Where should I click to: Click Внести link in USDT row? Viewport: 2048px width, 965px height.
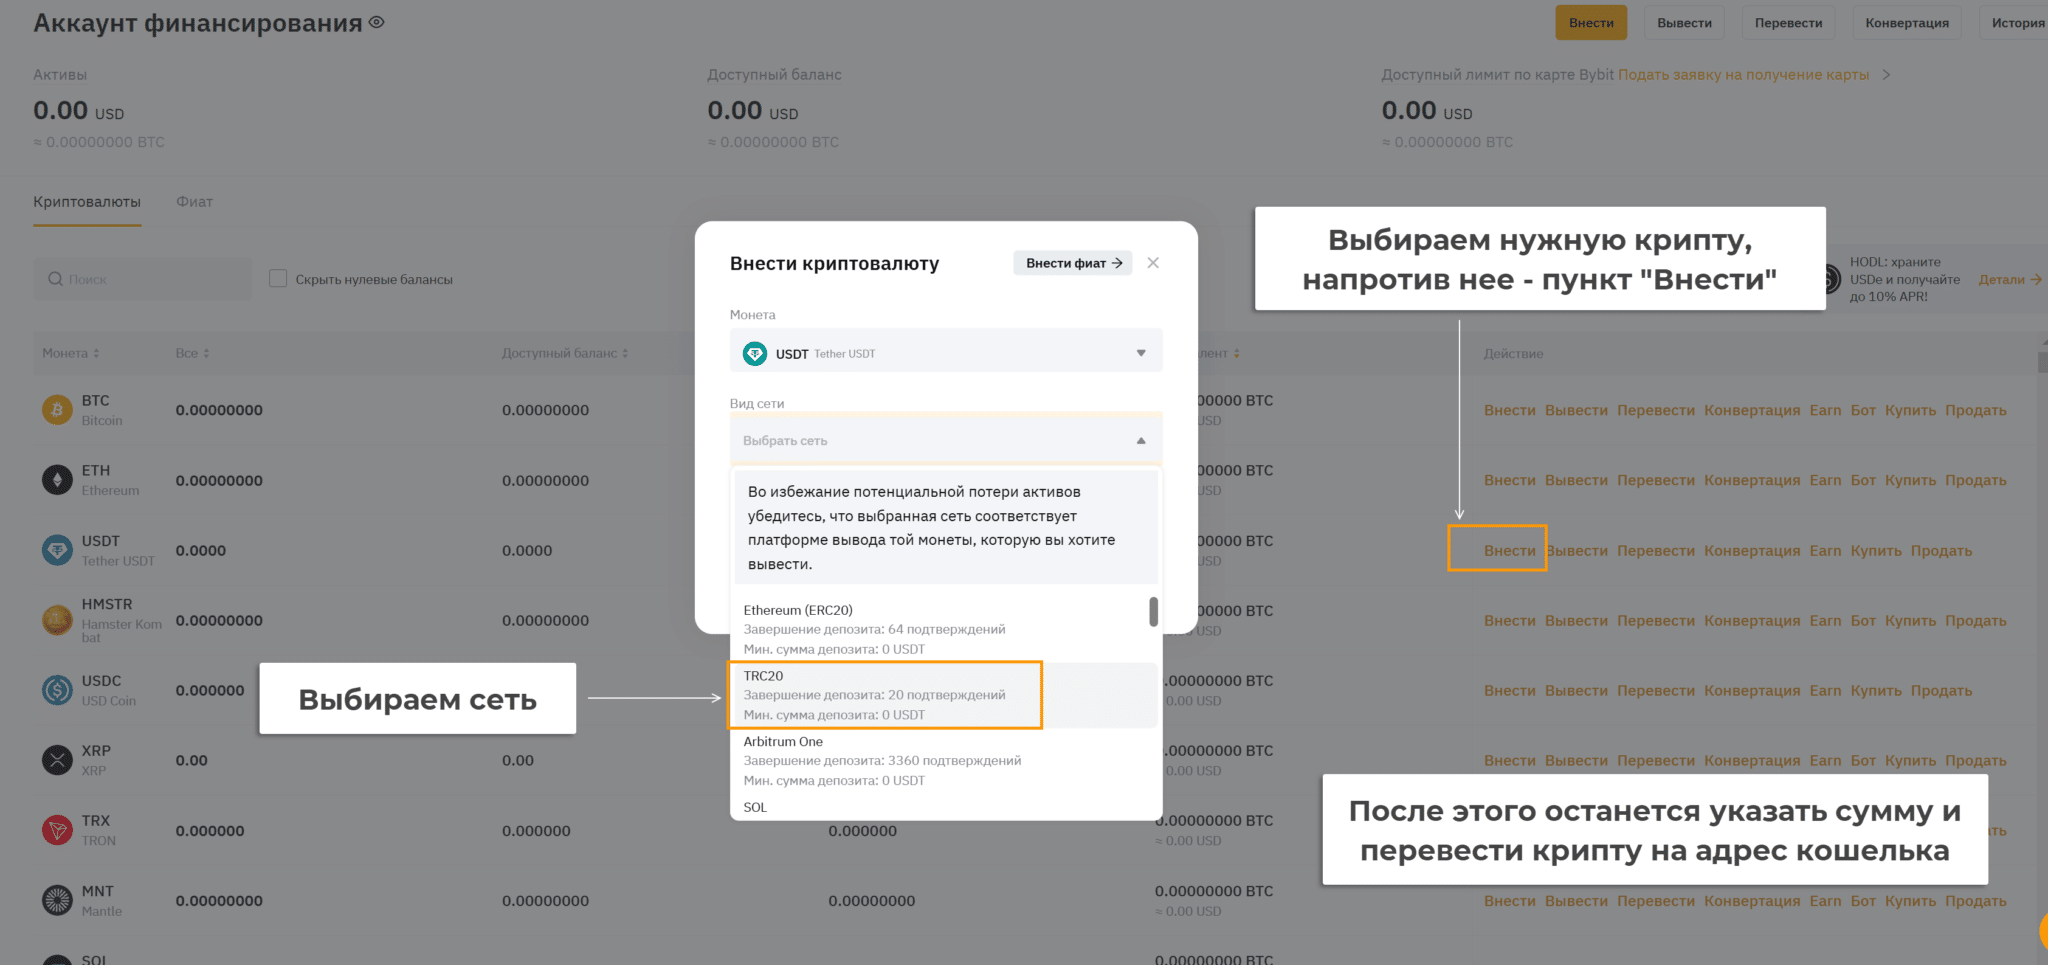click(x=1508, y=551)
